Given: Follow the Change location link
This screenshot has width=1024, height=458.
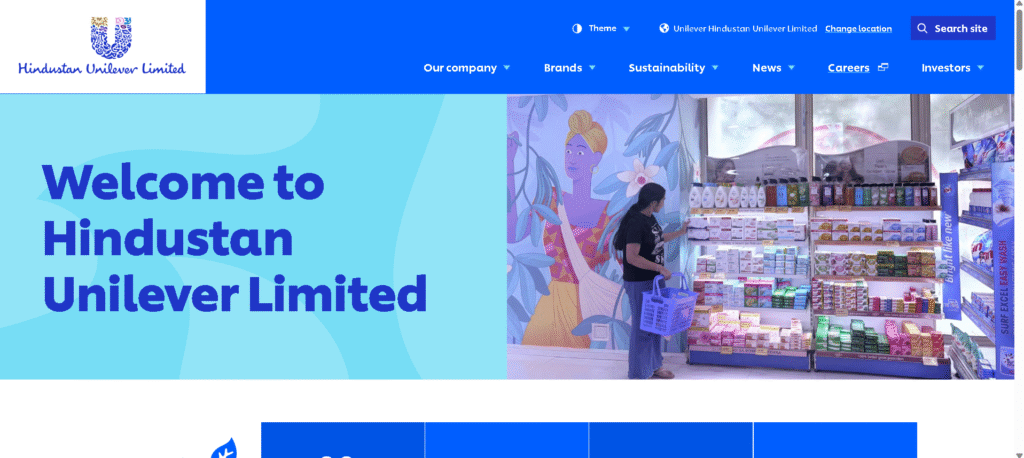Looking at the screenshot, I should [858, 29].
